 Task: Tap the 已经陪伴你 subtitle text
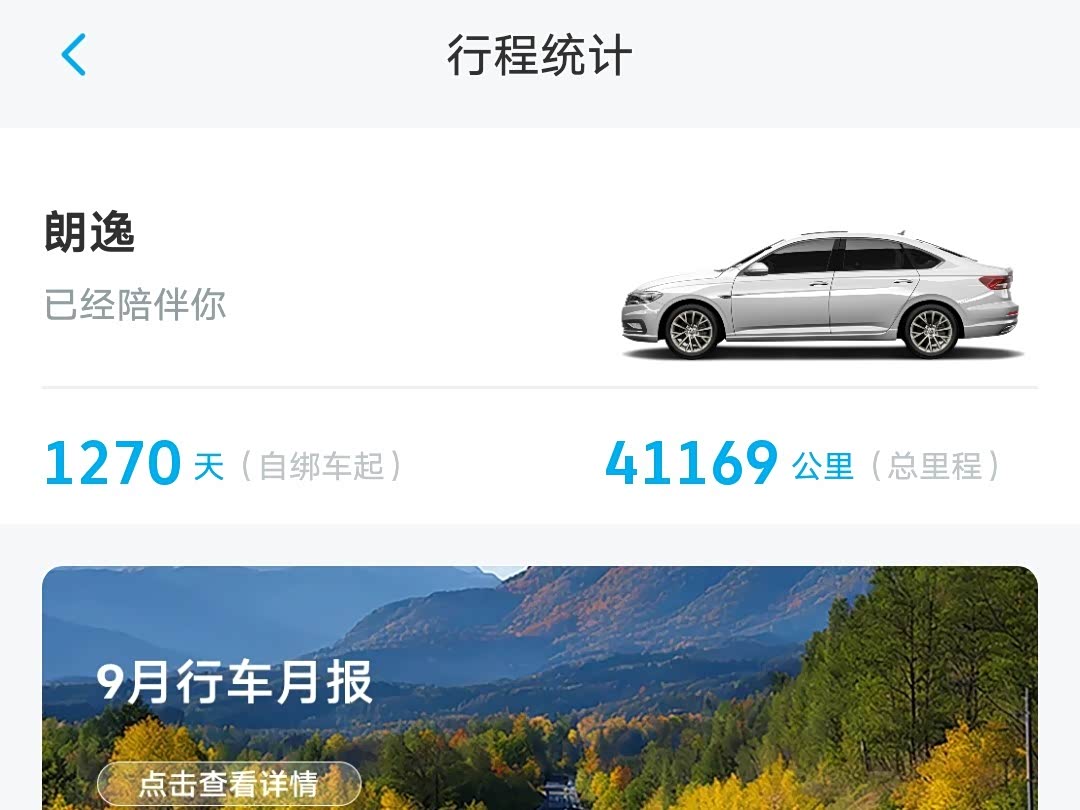point(135,304)
